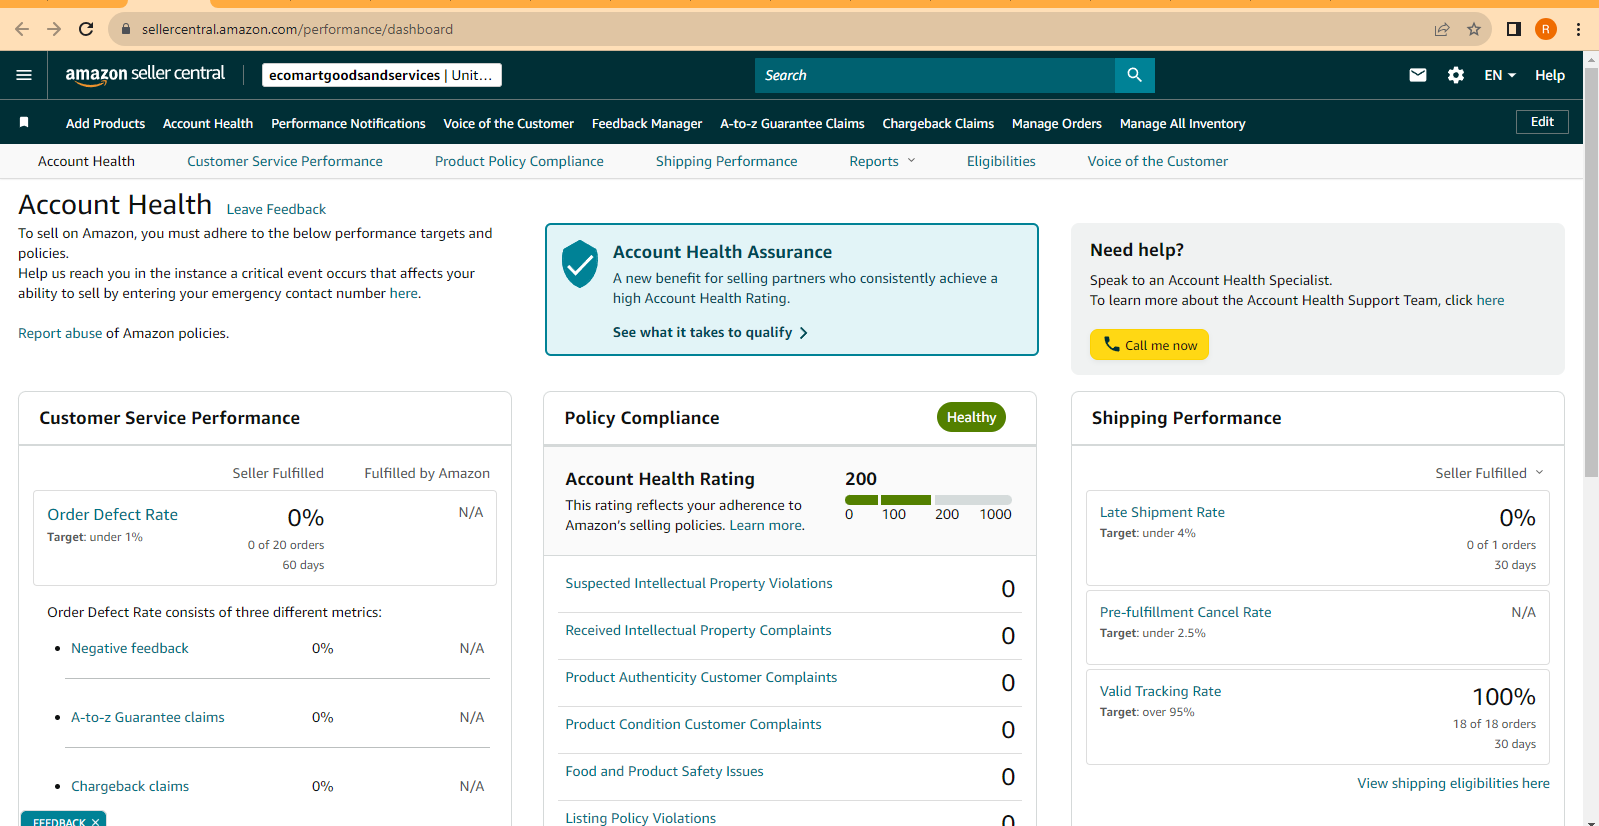Open Chargeback Claims shortcut
Screen dimensions: 1599x826
[938, 124]
